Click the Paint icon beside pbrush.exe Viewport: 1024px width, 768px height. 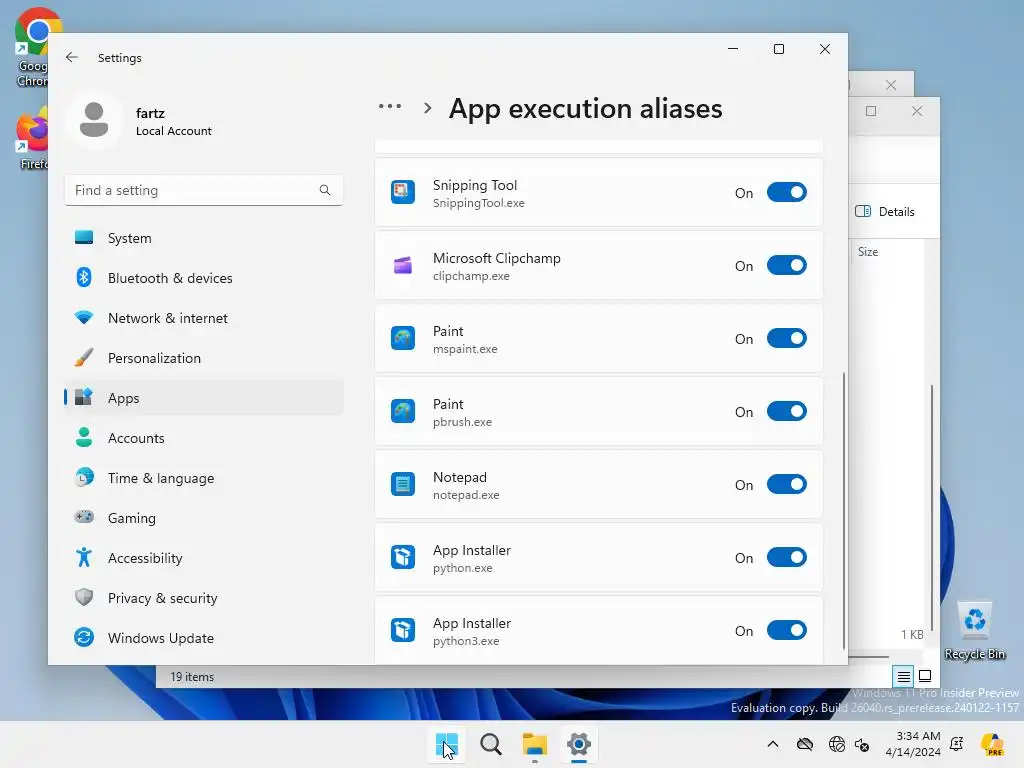click(403, 411)
